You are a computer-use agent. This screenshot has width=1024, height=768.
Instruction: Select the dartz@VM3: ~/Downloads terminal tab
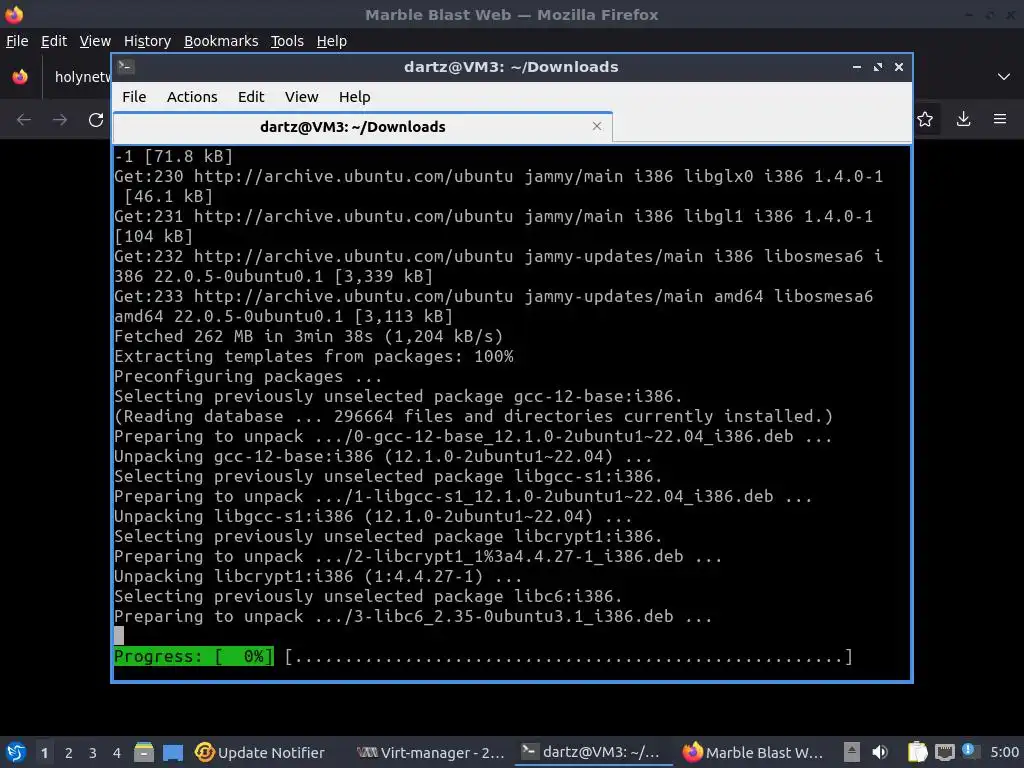point(362,127)
